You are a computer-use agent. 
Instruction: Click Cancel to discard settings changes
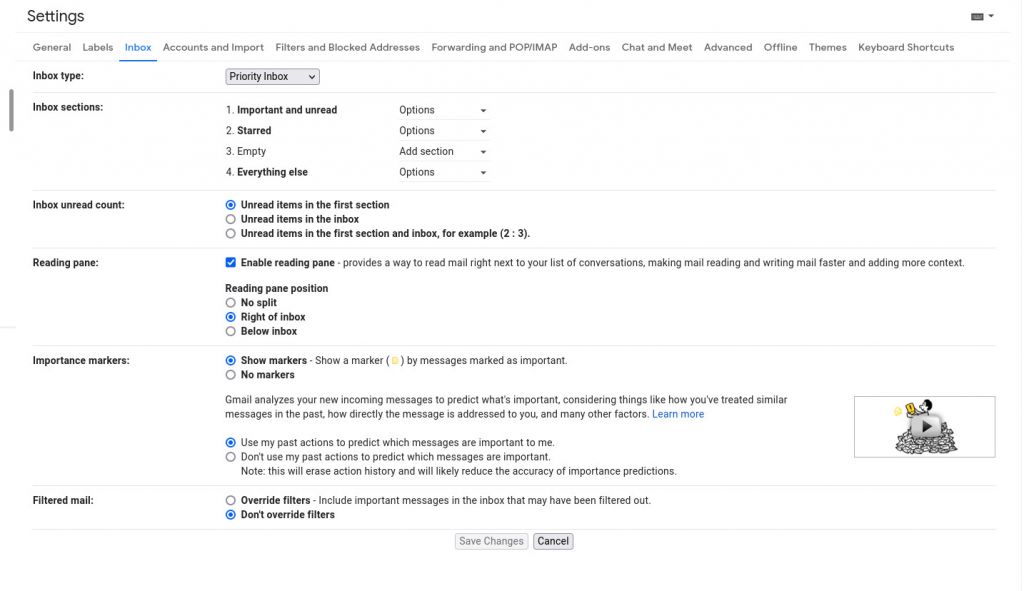tap(553, 540)
